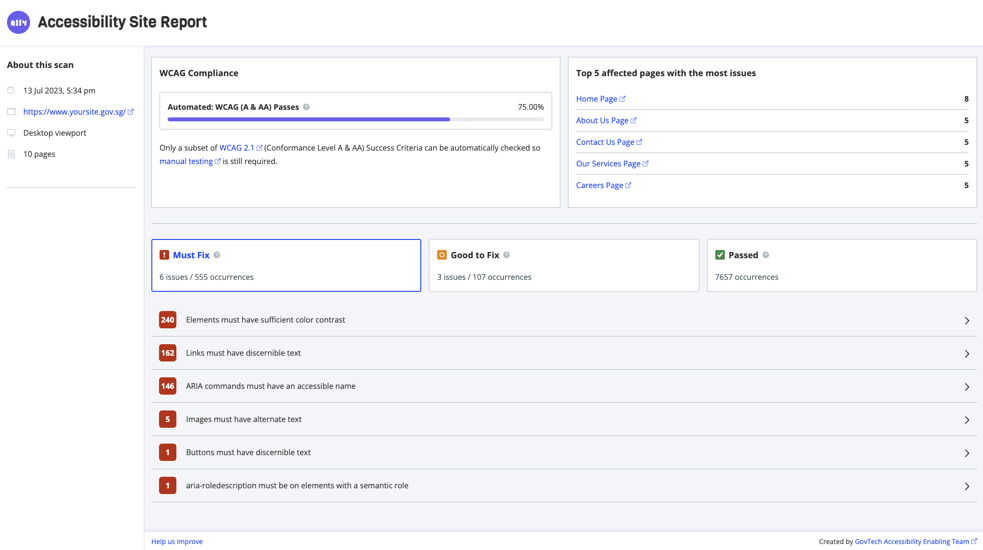The height and width of the screenshot is (550, 983).
Task: Expand Images must have alternate text chevron
Action: pos(967,420)
